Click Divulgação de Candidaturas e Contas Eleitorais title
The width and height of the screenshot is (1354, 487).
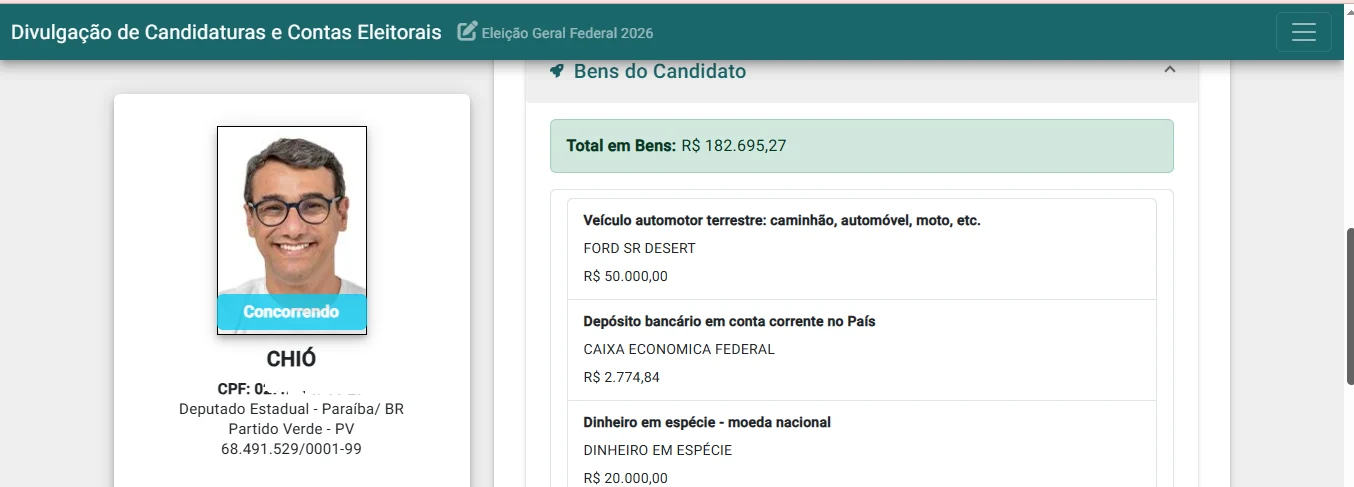[226, 32]
